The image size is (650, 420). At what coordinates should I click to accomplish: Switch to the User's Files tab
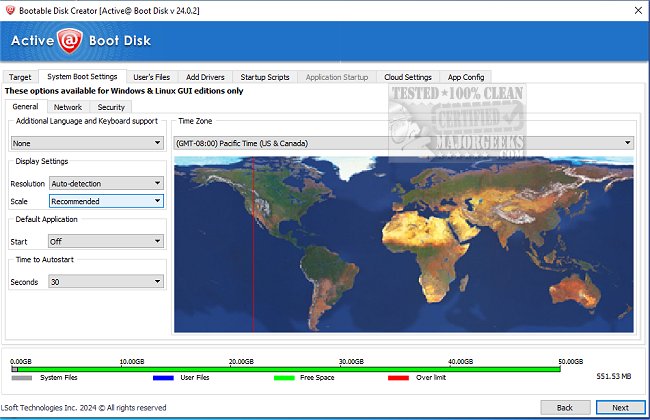tap(150, 77)
